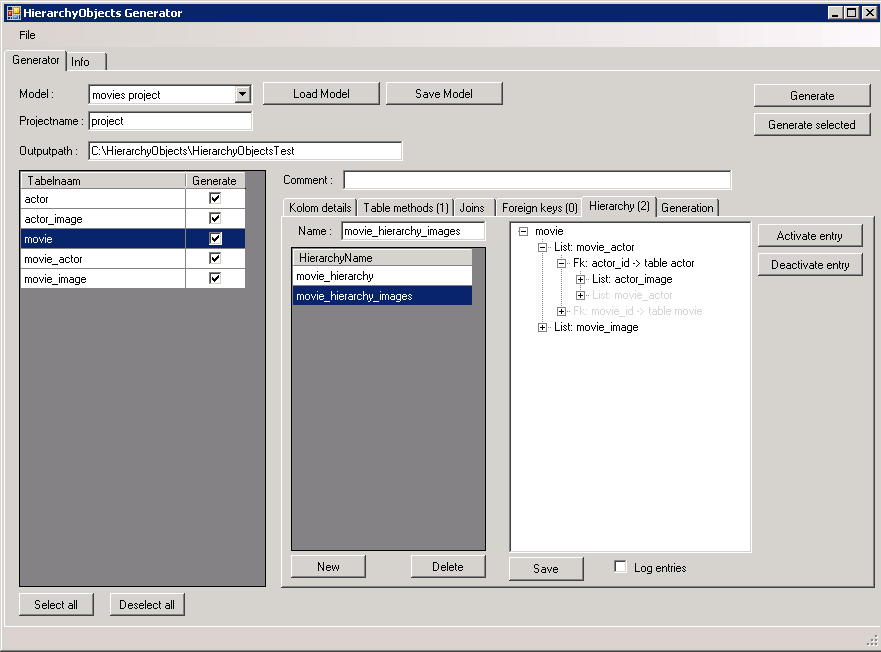881x652 pixels.
Task: Select movie_hierarchy in the hierarchy list
Action: point(381,276)
